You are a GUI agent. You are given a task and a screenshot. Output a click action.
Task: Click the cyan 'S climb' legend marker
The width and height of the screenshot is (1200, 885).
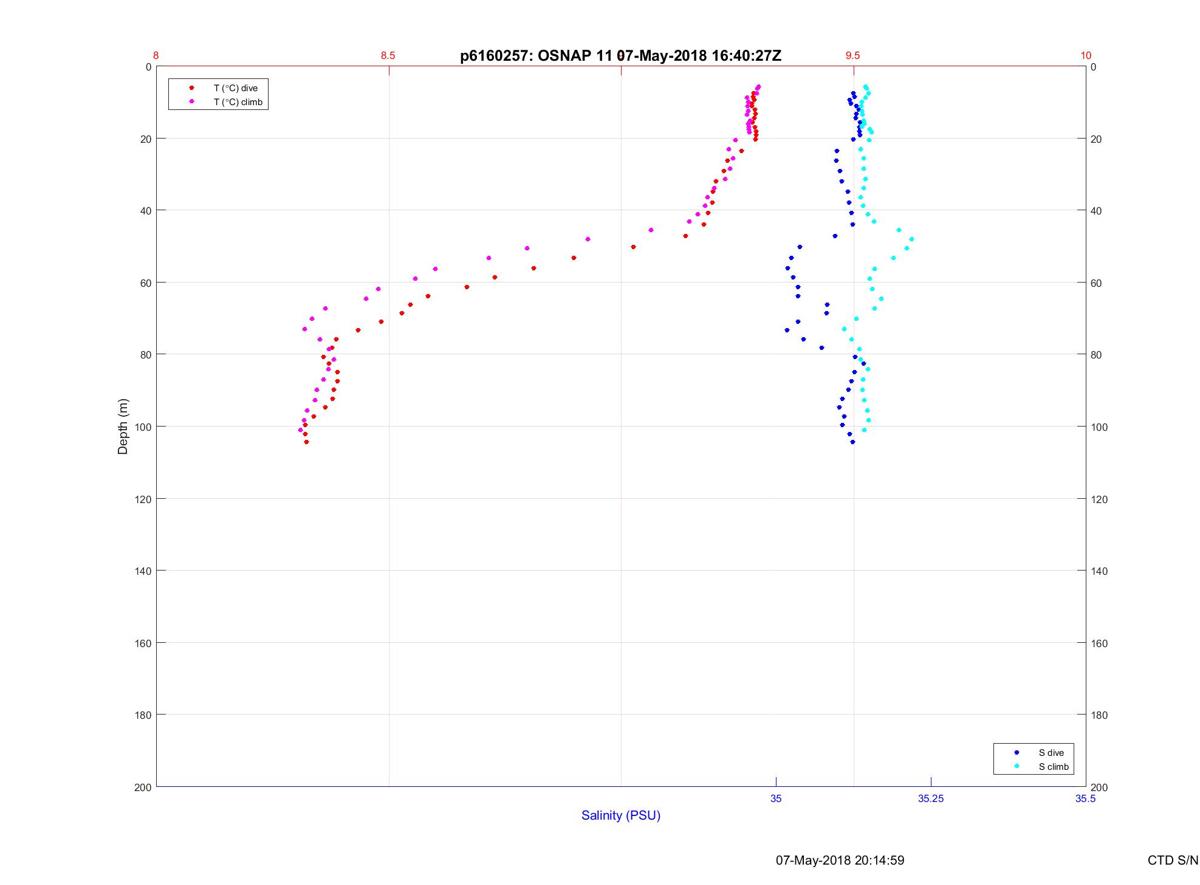(x=1017, y=767)
